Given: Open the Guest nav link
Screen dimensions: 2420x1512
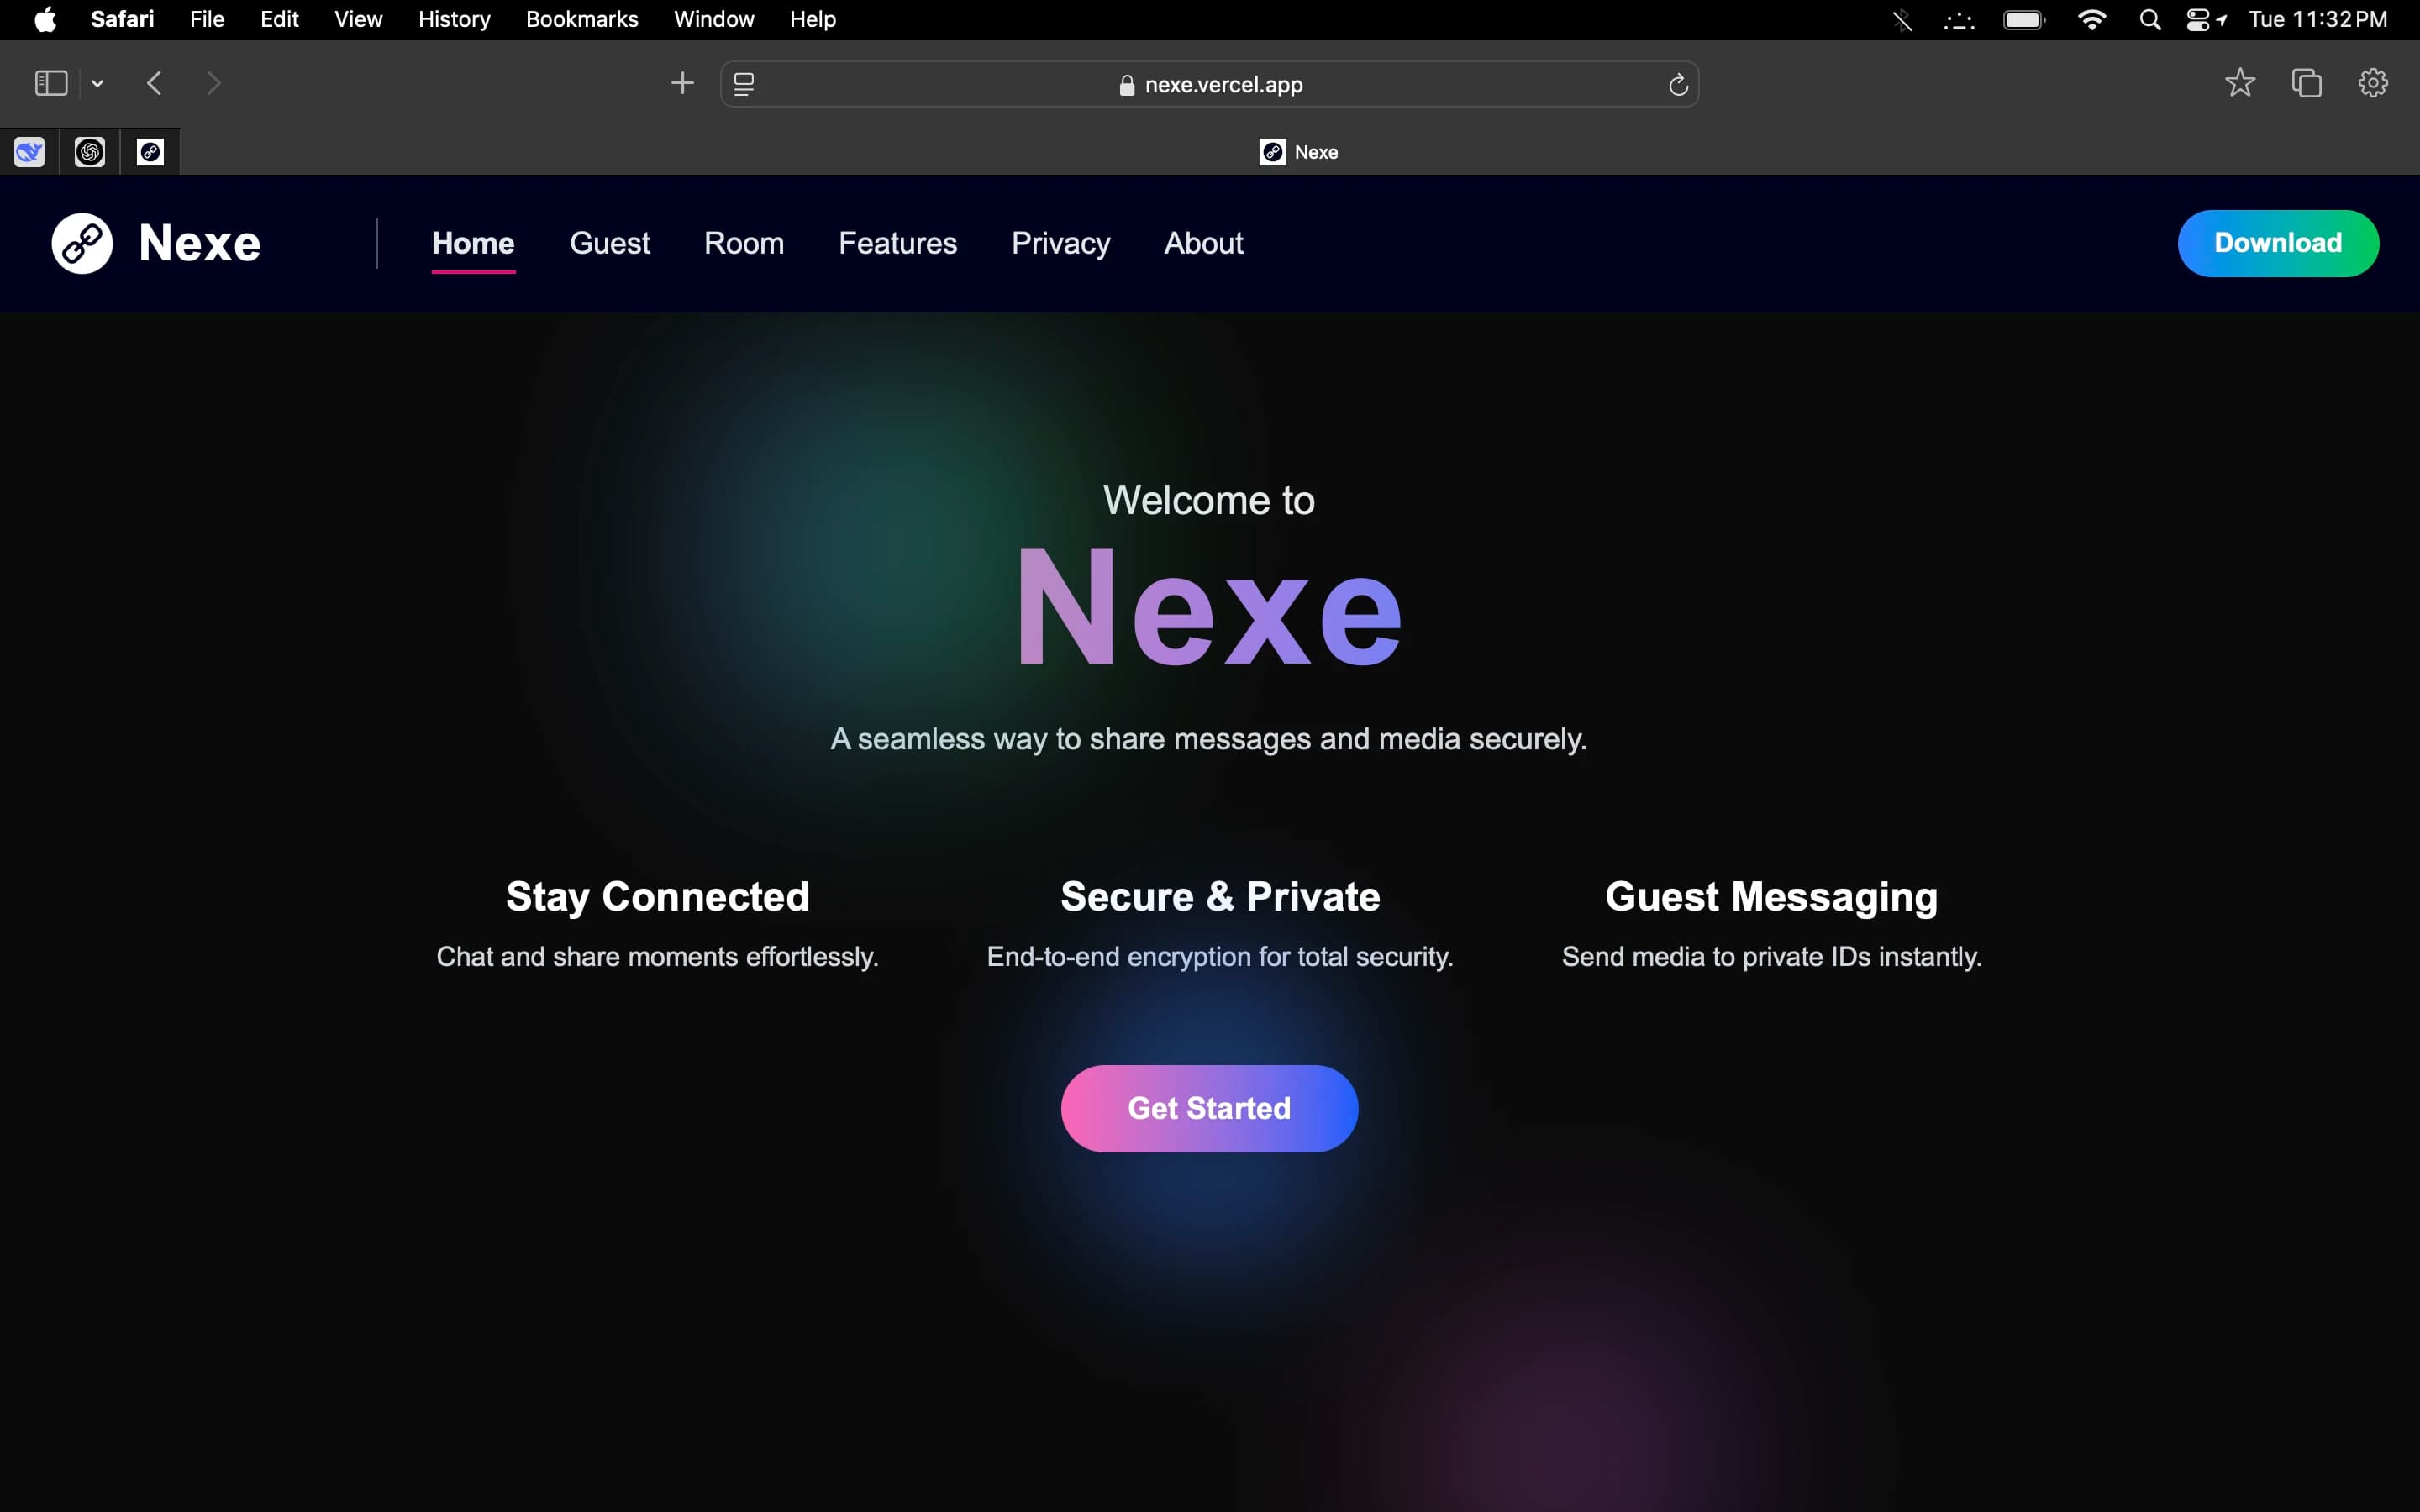Looking at the screenshot, I should [x=610, y=243].
